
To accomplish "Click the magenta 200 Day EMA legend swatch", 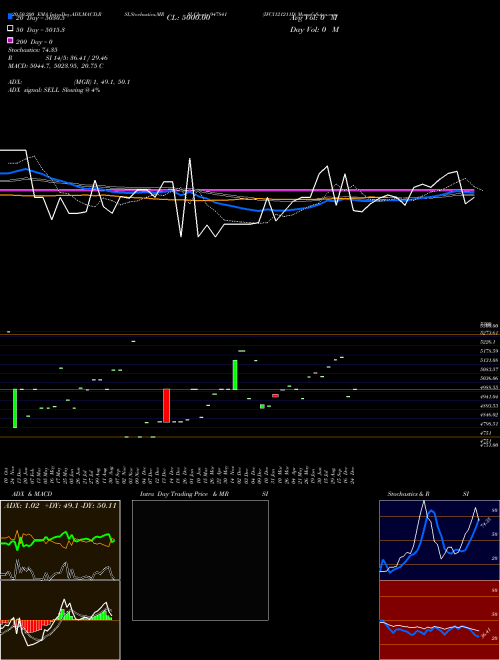I will 11,40.
